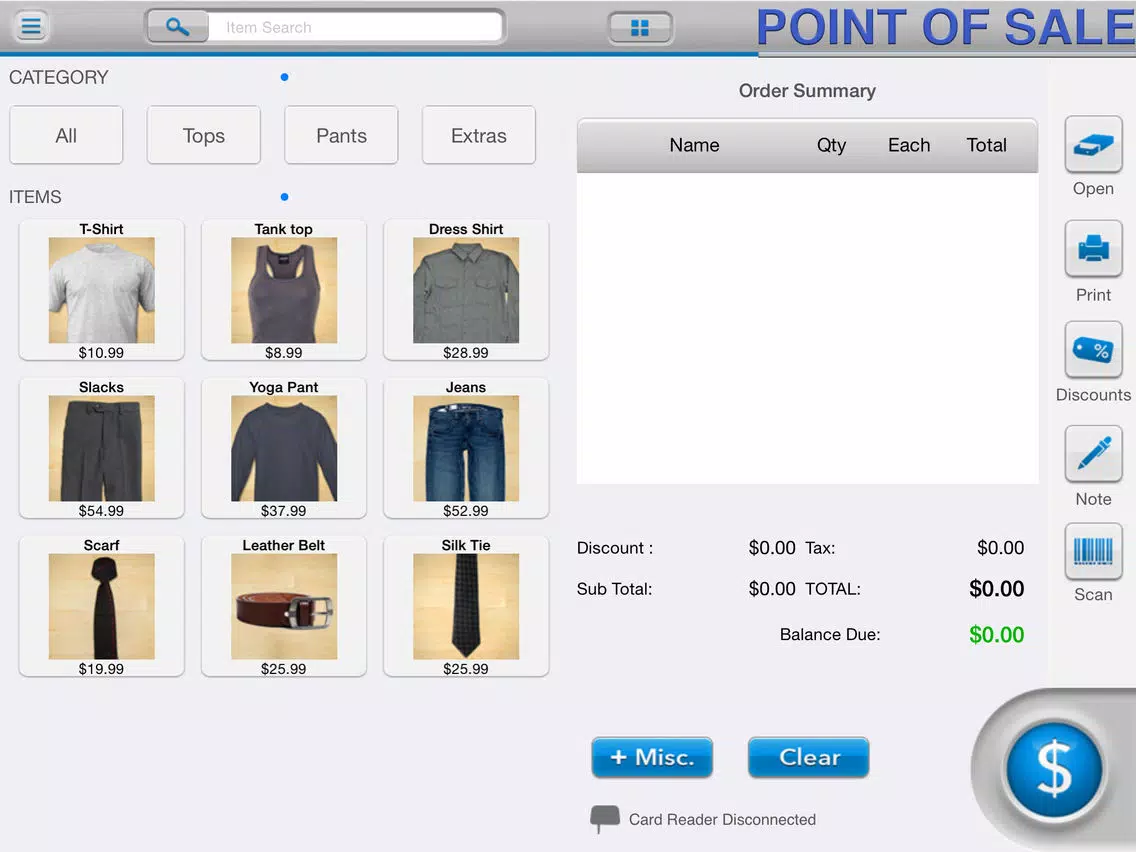This screenshot has height=852, width=1136.
Task: Toggle the grid view button
Action: 640,28
